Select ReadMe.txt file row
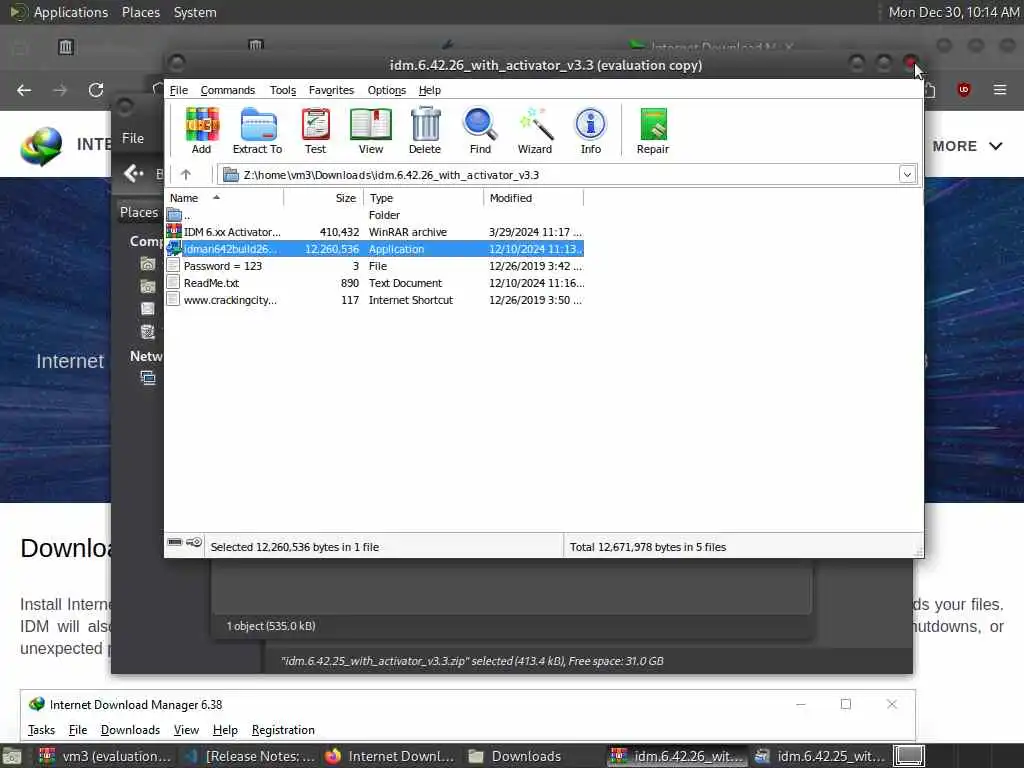Viewport: 1024px width, 768px height. [374, 283]
